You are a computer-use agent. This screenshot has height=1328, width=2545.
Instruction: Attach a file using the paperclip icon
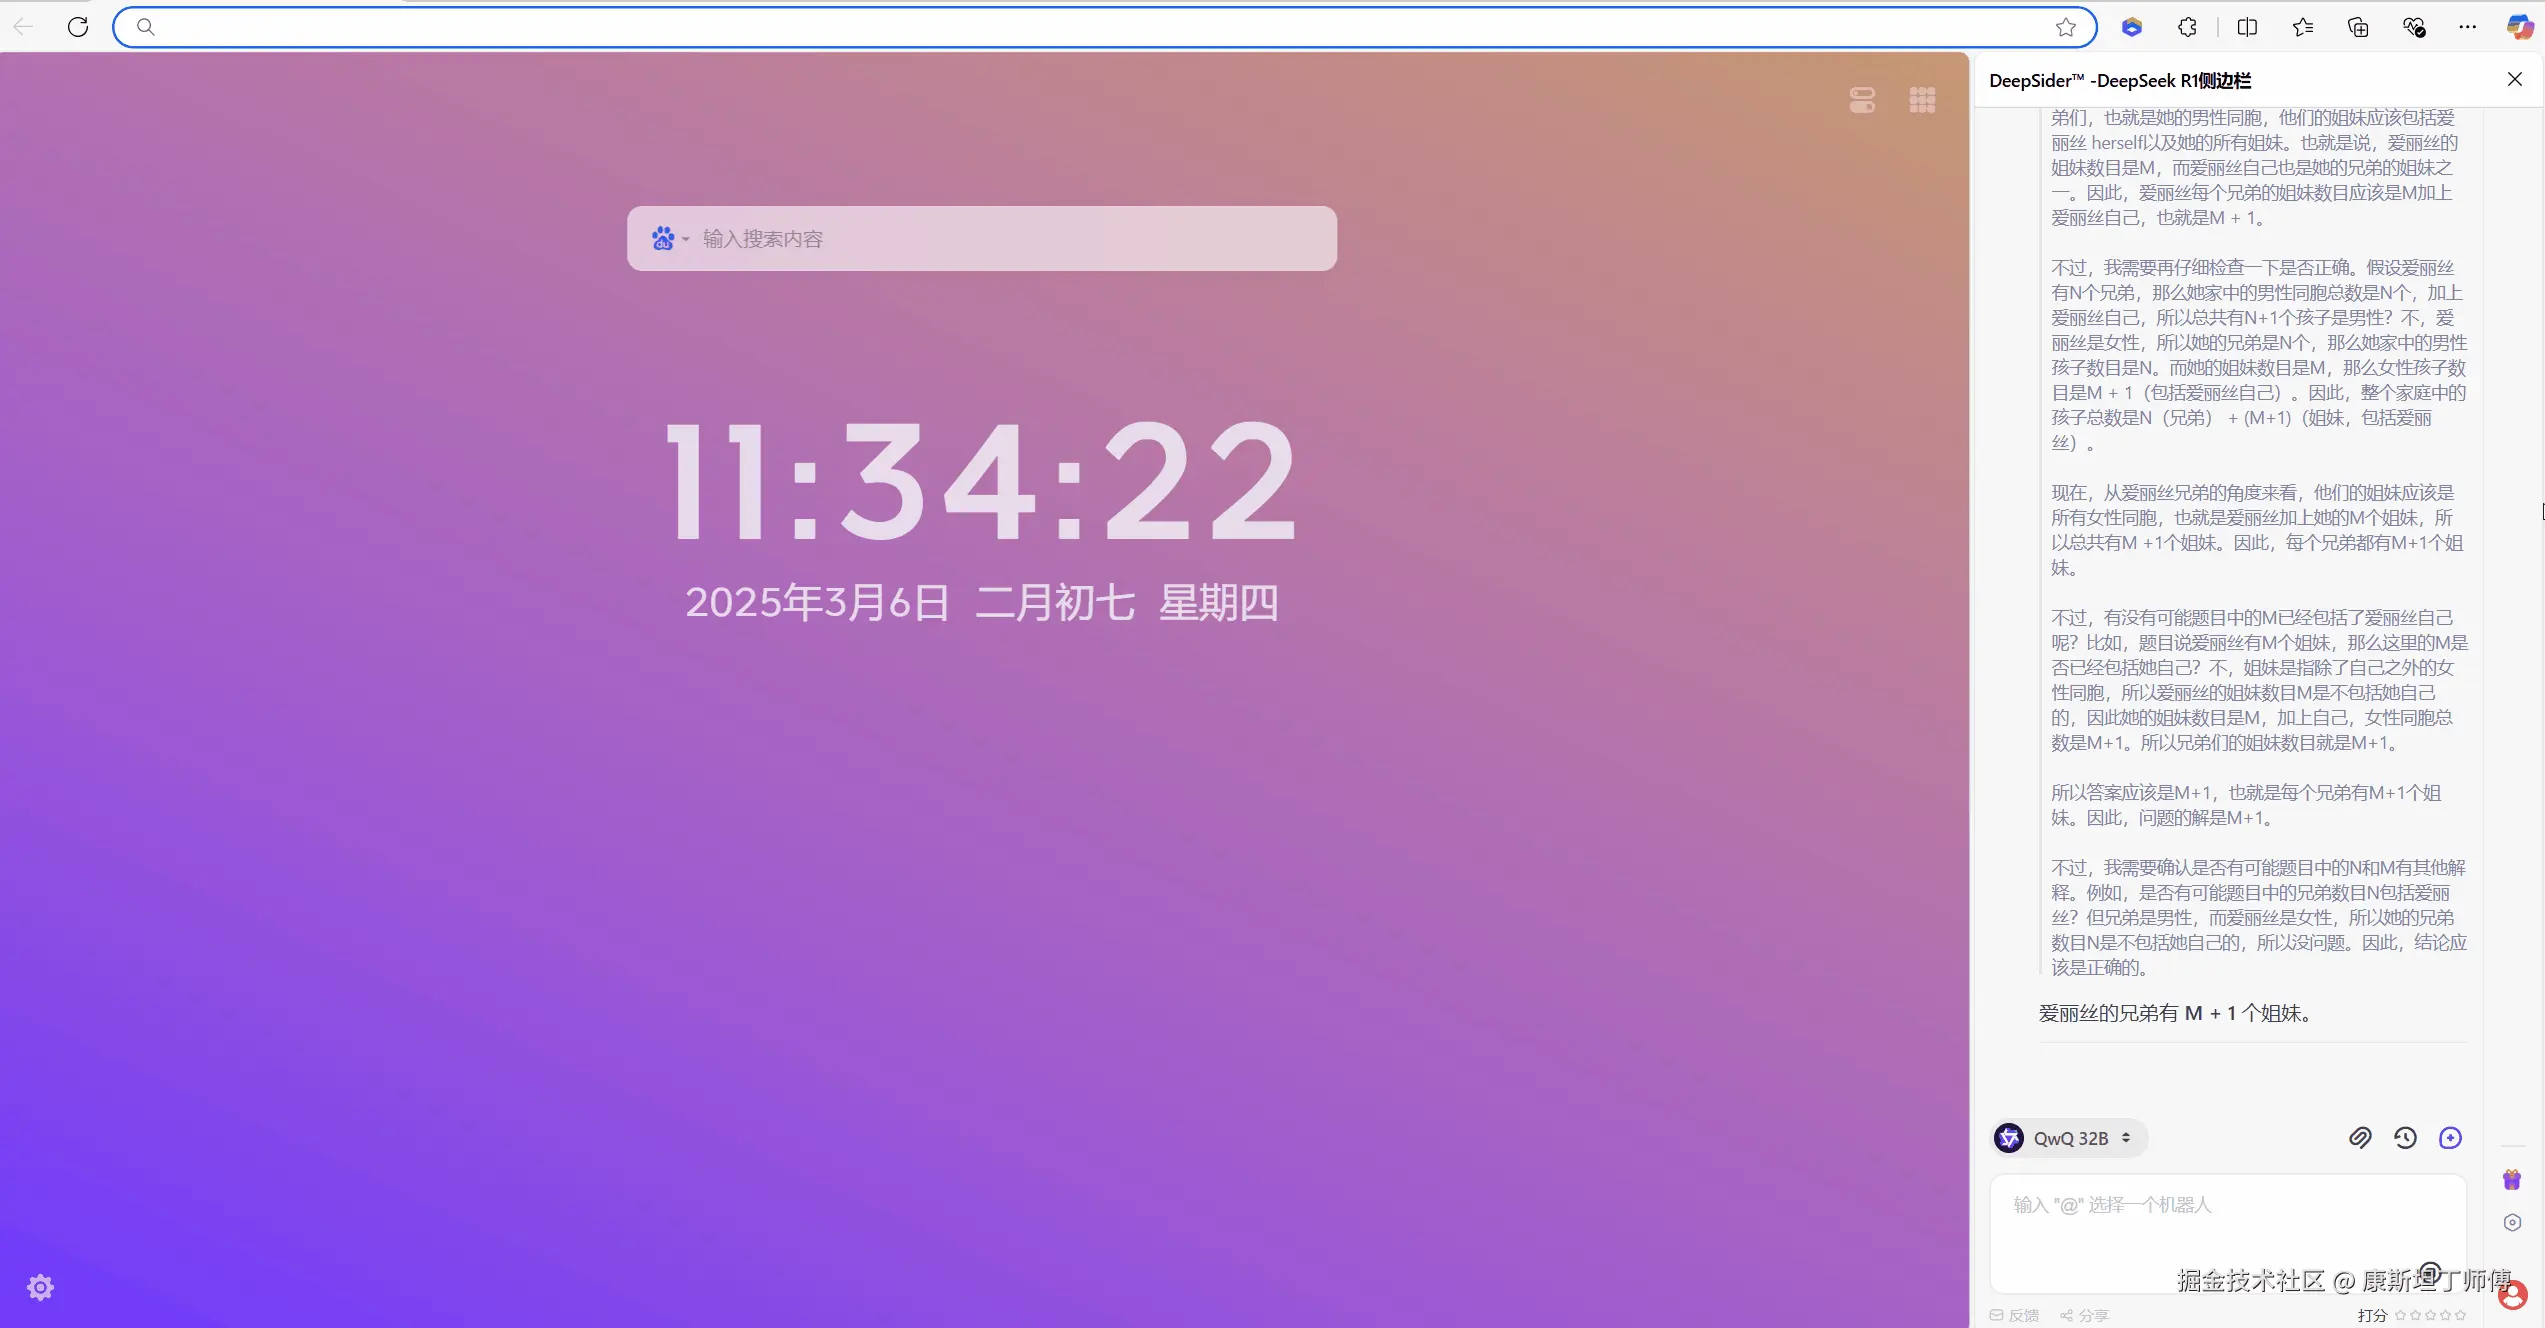click(2360, 1138)
